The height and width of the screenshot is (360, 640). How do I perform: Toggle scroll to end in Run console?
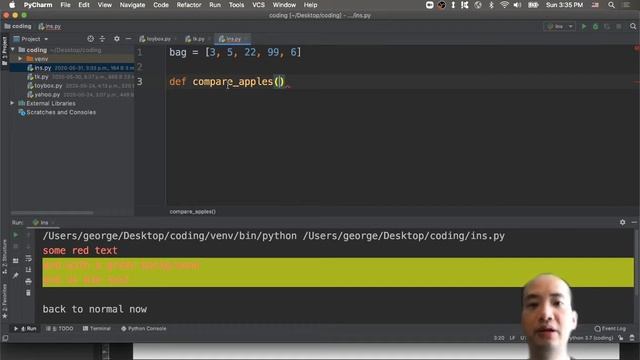28,270
